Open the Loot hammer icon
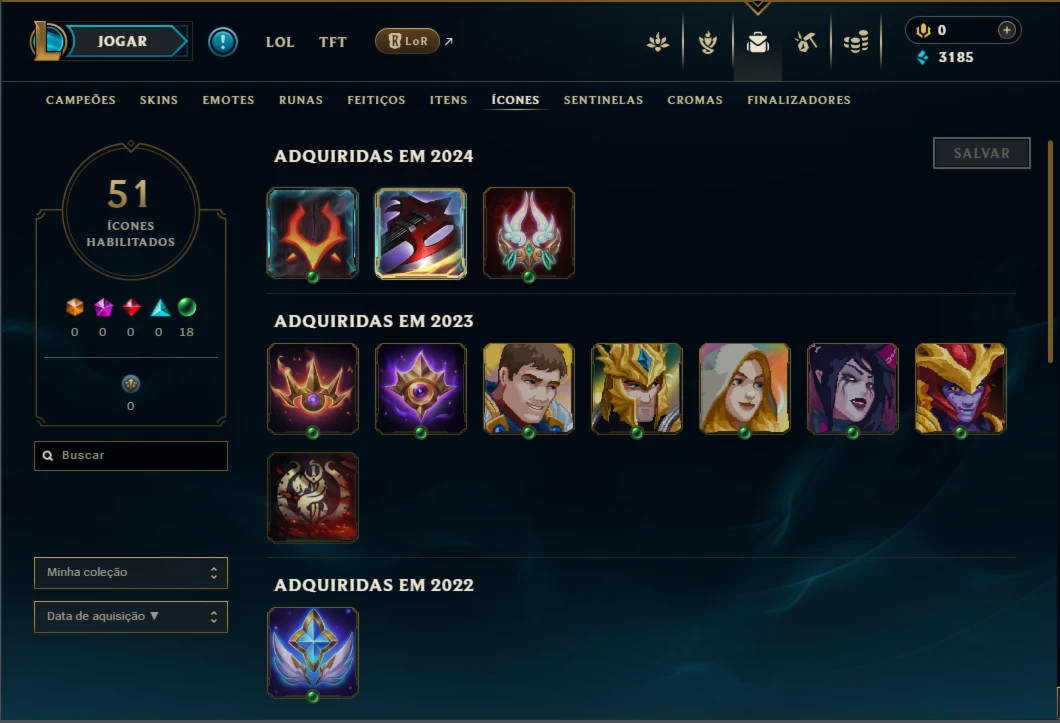 pyautogui.click(x=806, y=43)
